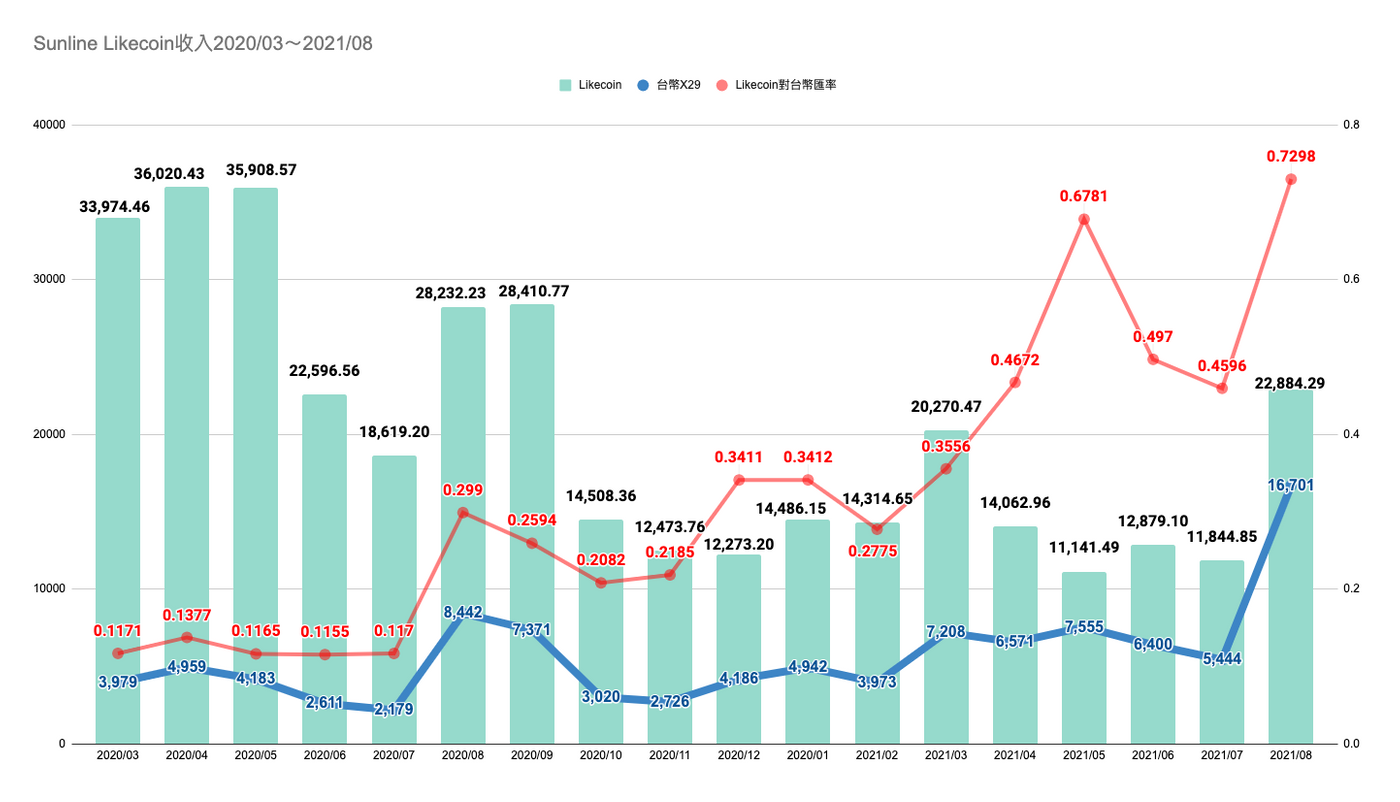
Task: Click the bar value label 12,273.20
Action: [x=739, y=545]
